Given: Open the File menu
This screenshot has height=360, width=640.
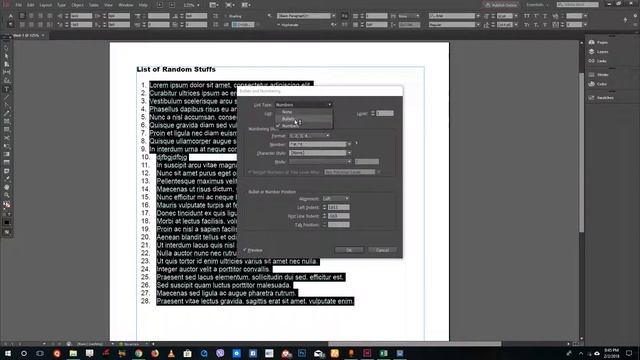Looking at the screenshot, I should 19,5.
